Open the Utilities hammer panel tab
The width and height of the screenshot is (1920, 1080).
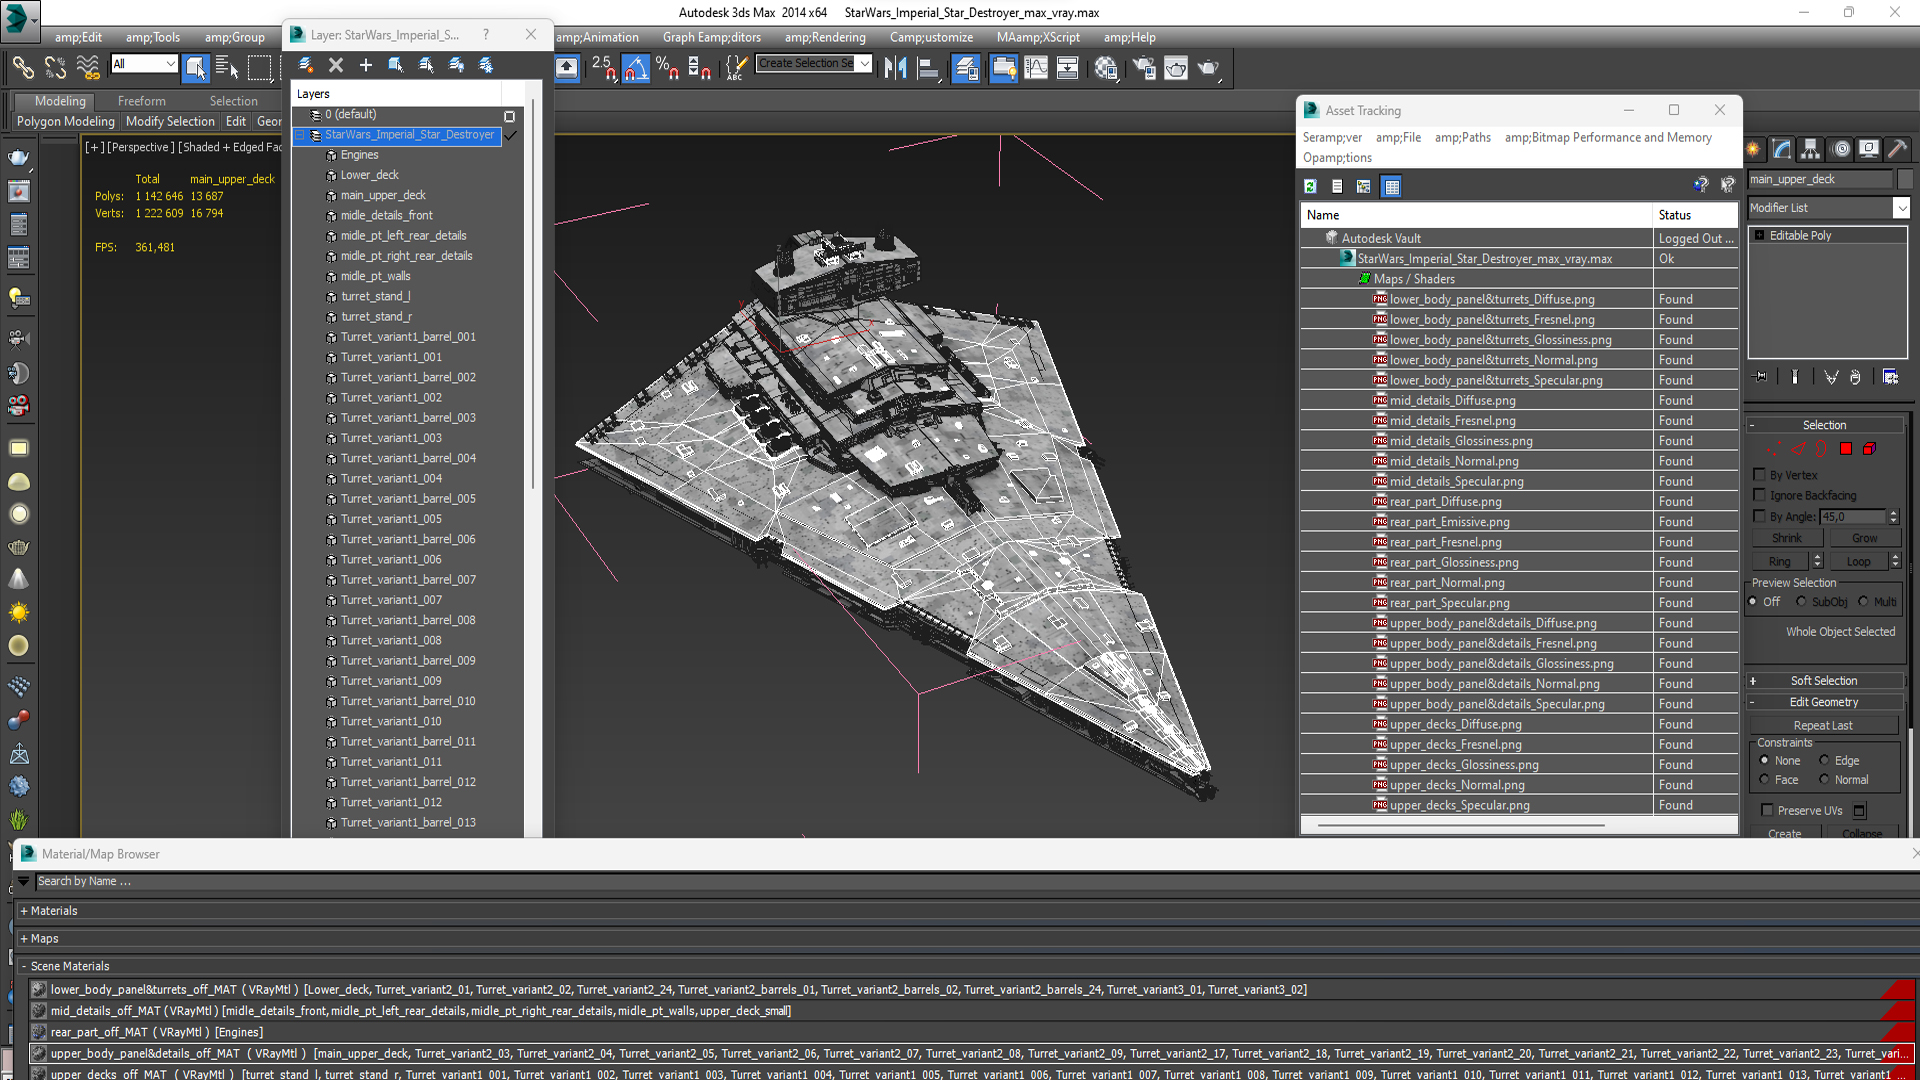click(1897, 149)
